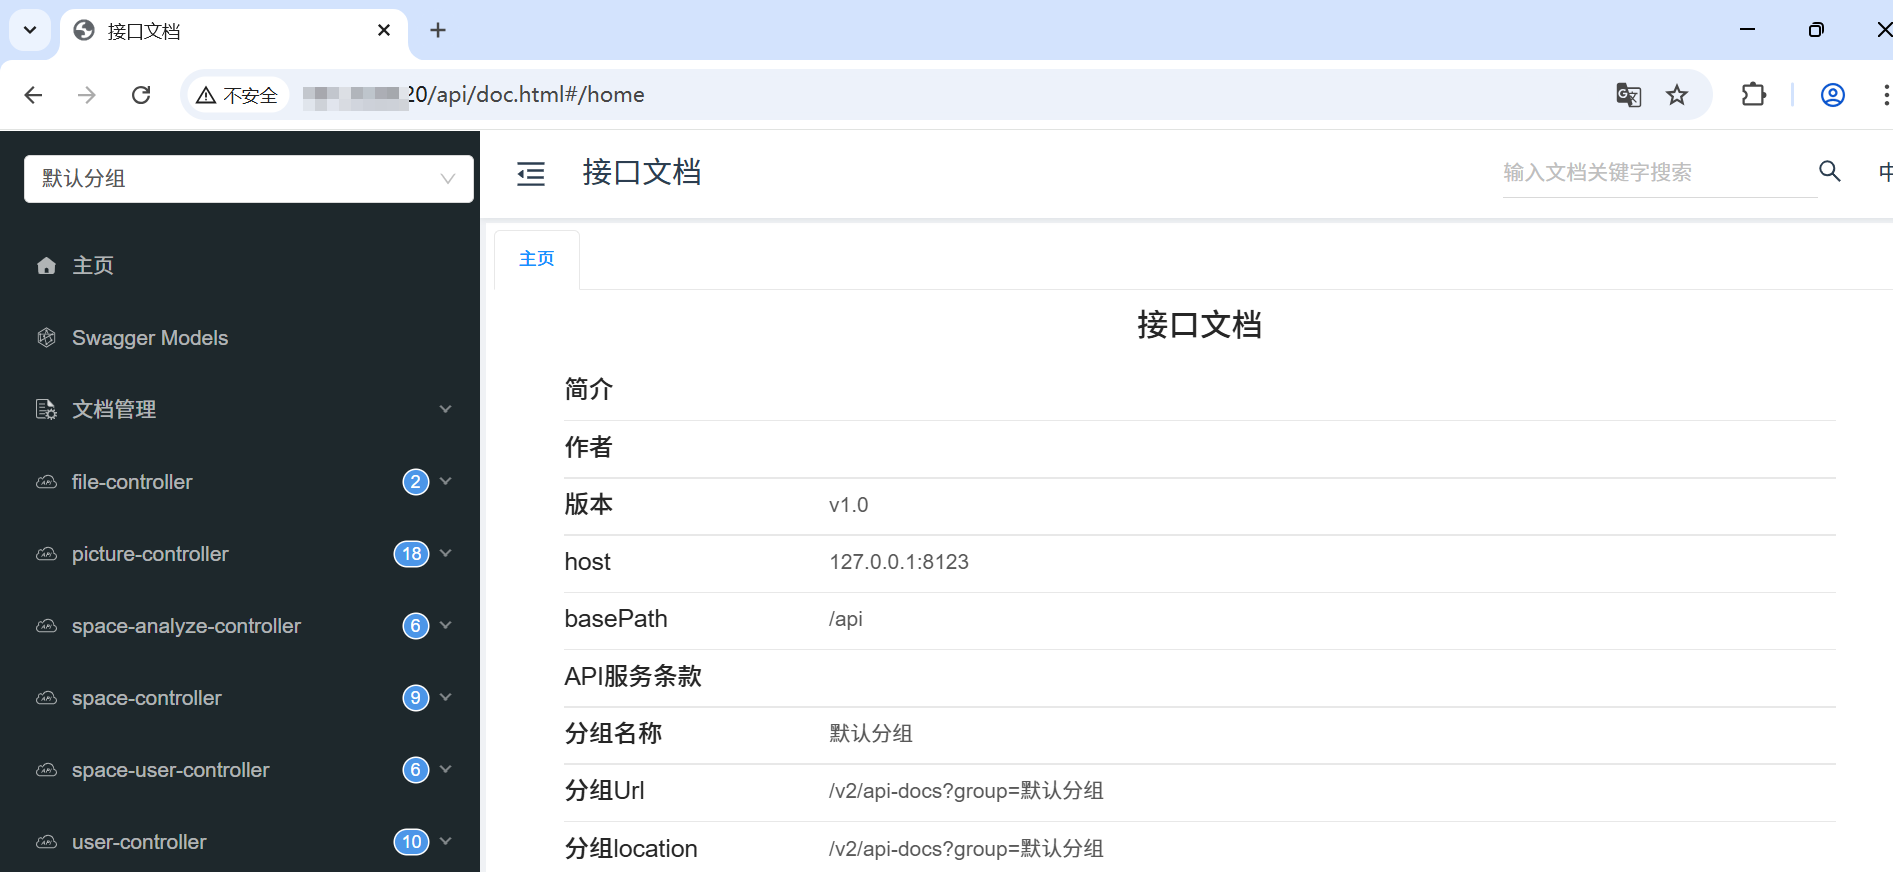Image resolution: width=1893 pixels, height=872 pixels.
Task: Switch to the 主页 content tab
Action: (536, 259)
